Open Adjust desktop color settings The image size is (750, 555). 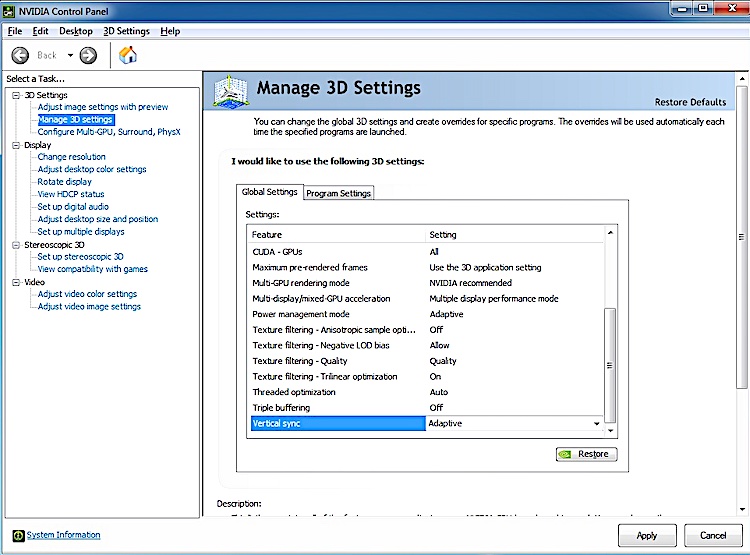point(92,169)
